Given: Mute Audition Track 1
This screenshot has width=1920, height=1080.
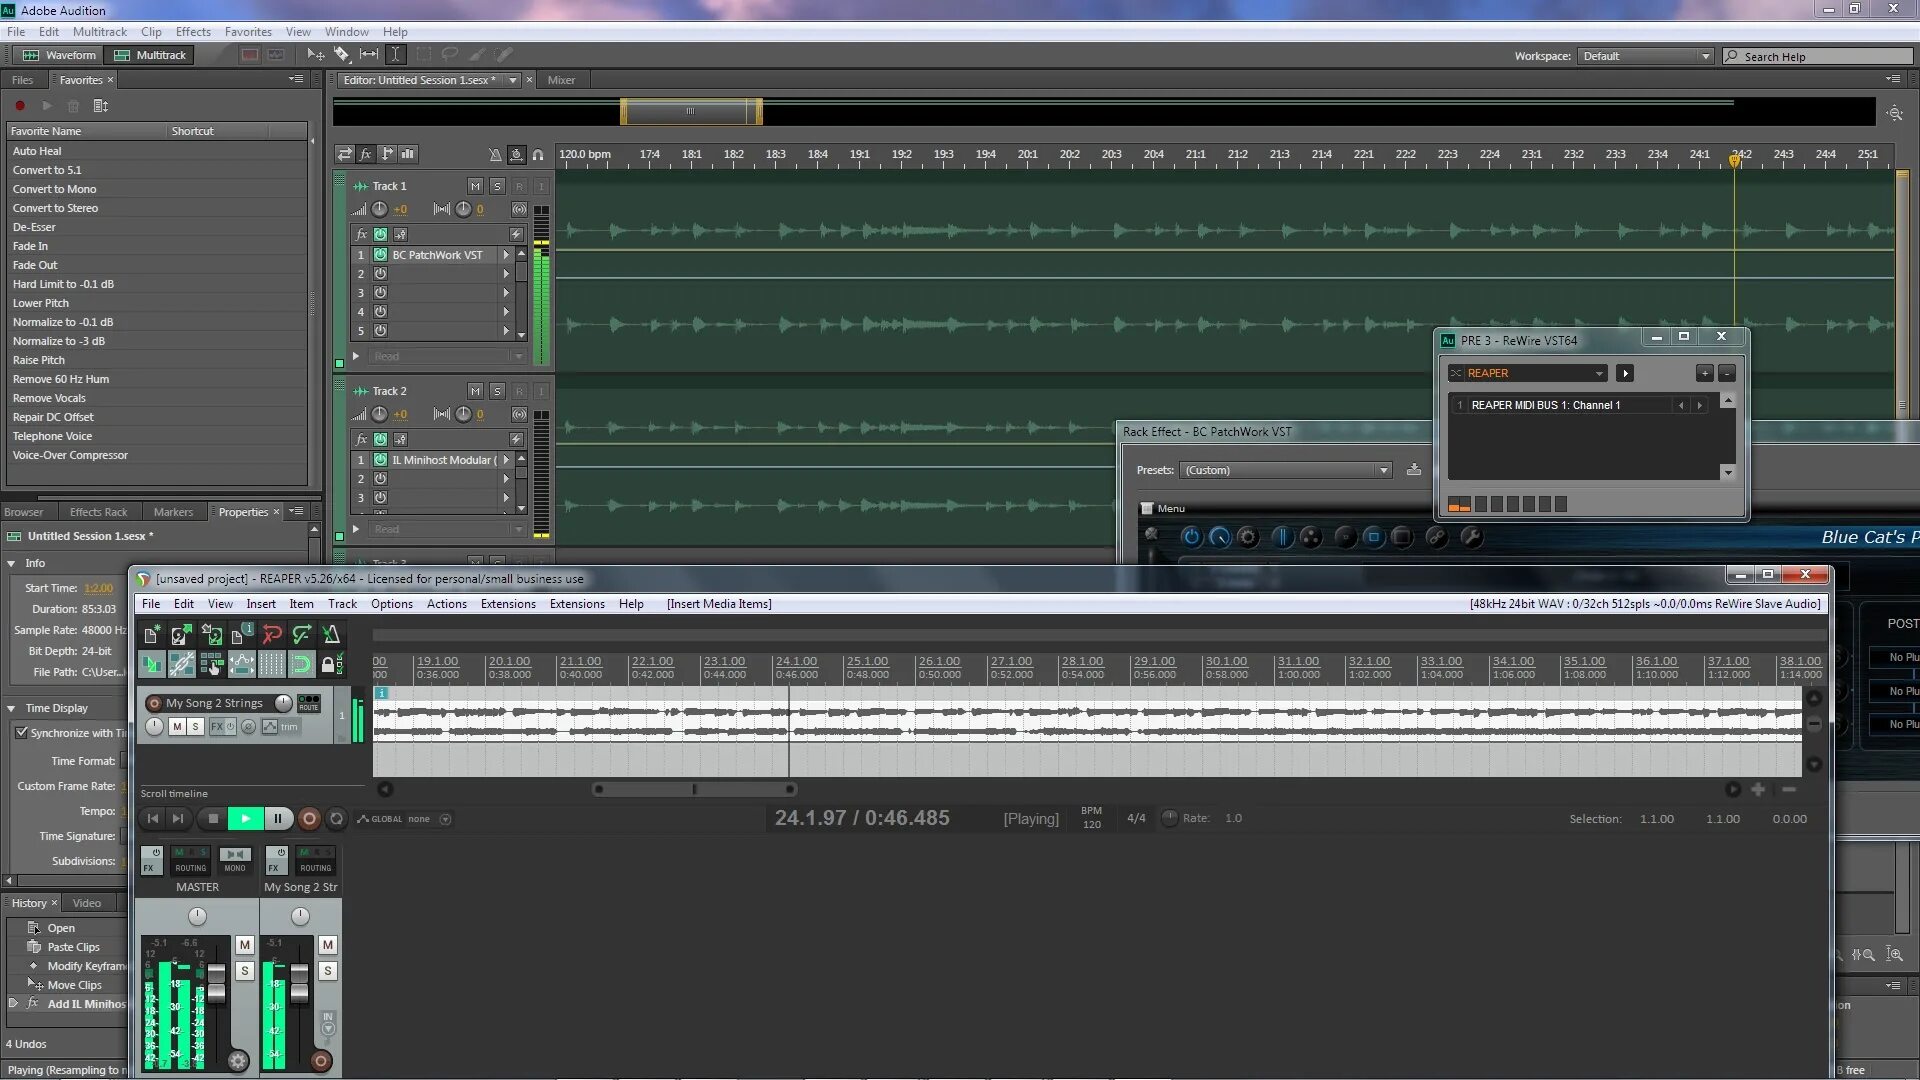Looking at the screenshot, I should [x=475, y=186].
